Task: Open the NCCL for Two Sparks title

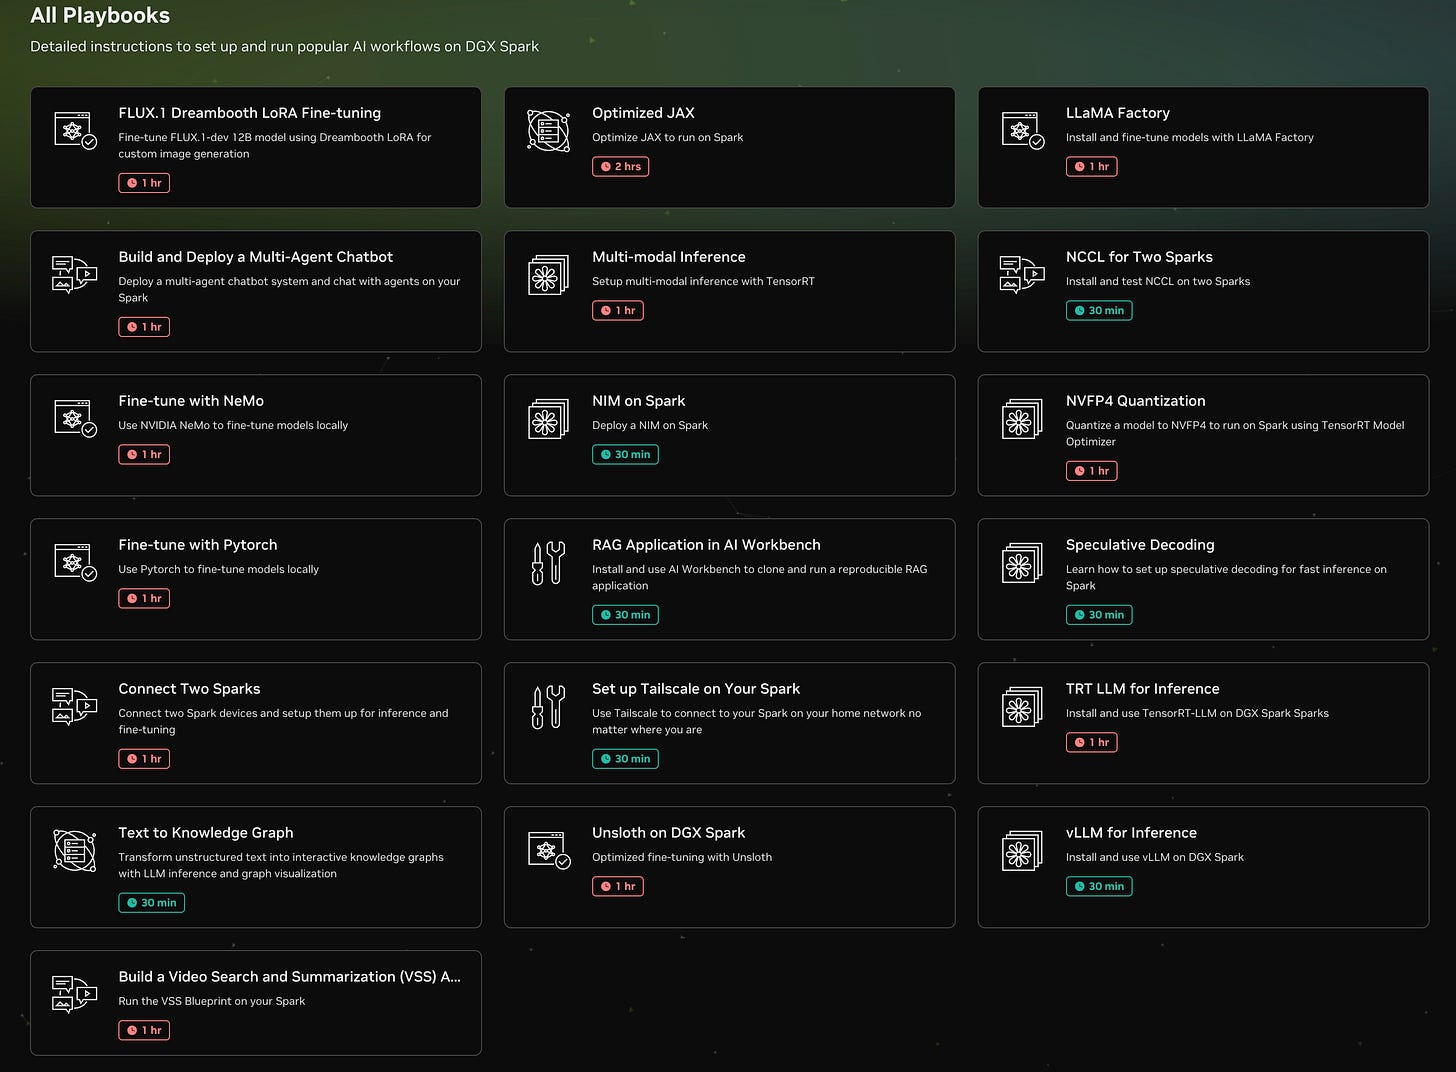Action: coord(1139,257)
